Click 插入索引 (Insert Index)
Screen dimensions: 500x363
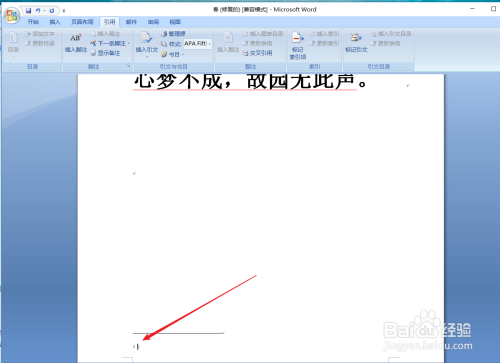(x=324, y=34)
